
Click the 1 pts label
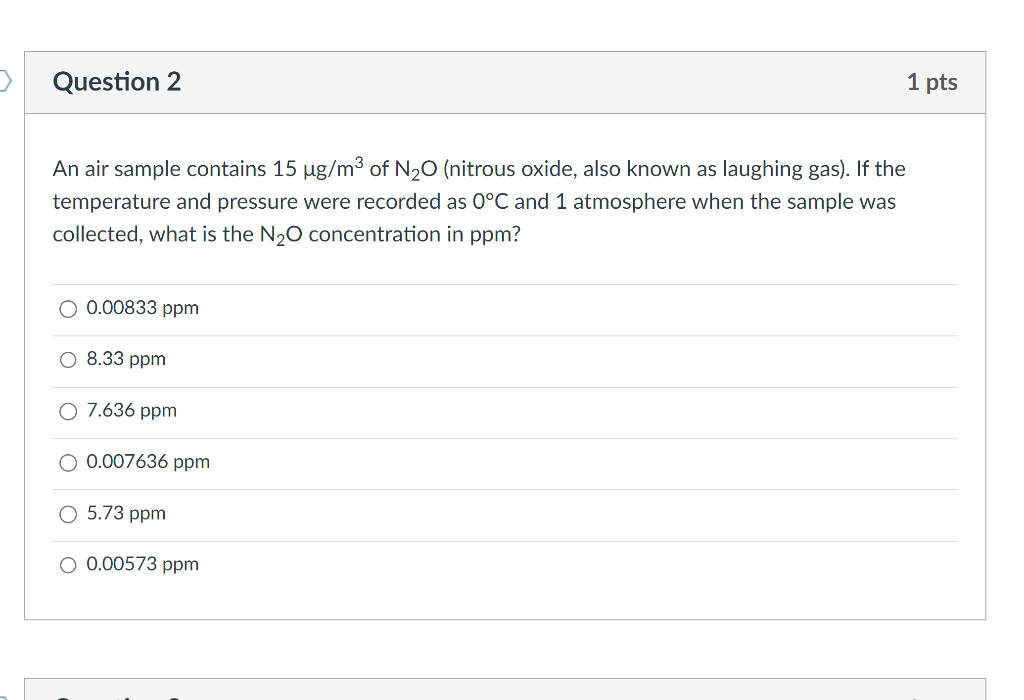coord(932,83)
